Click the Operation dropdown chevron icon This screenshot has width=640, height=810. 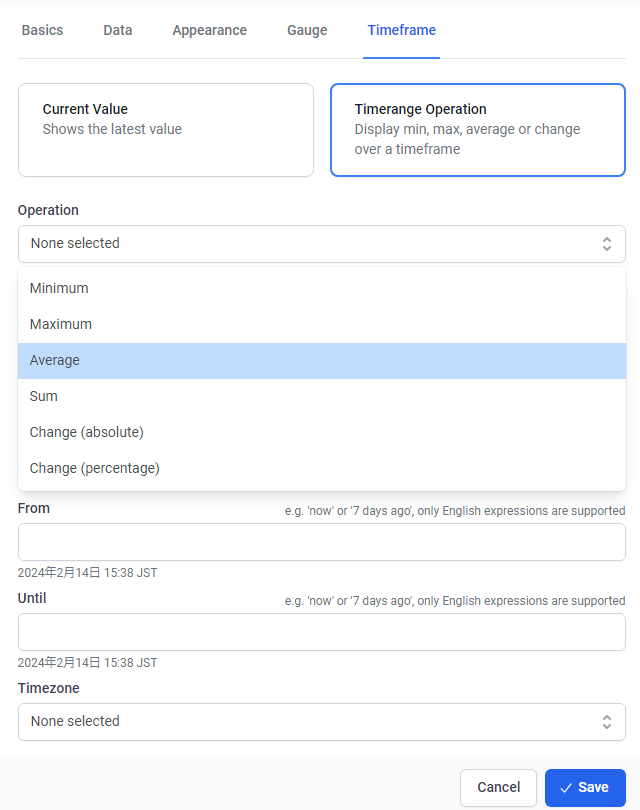(606, 244)
